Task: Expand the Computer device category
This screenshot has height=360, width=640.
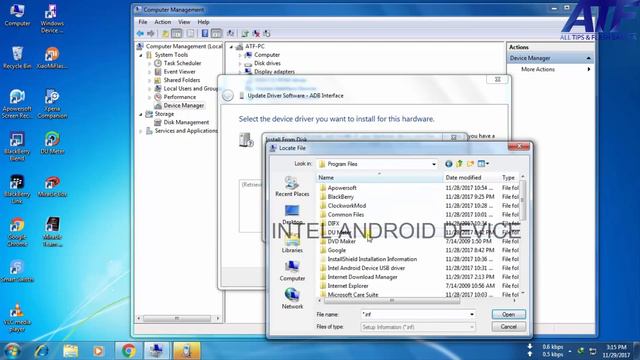Action: tap(240, 55)
